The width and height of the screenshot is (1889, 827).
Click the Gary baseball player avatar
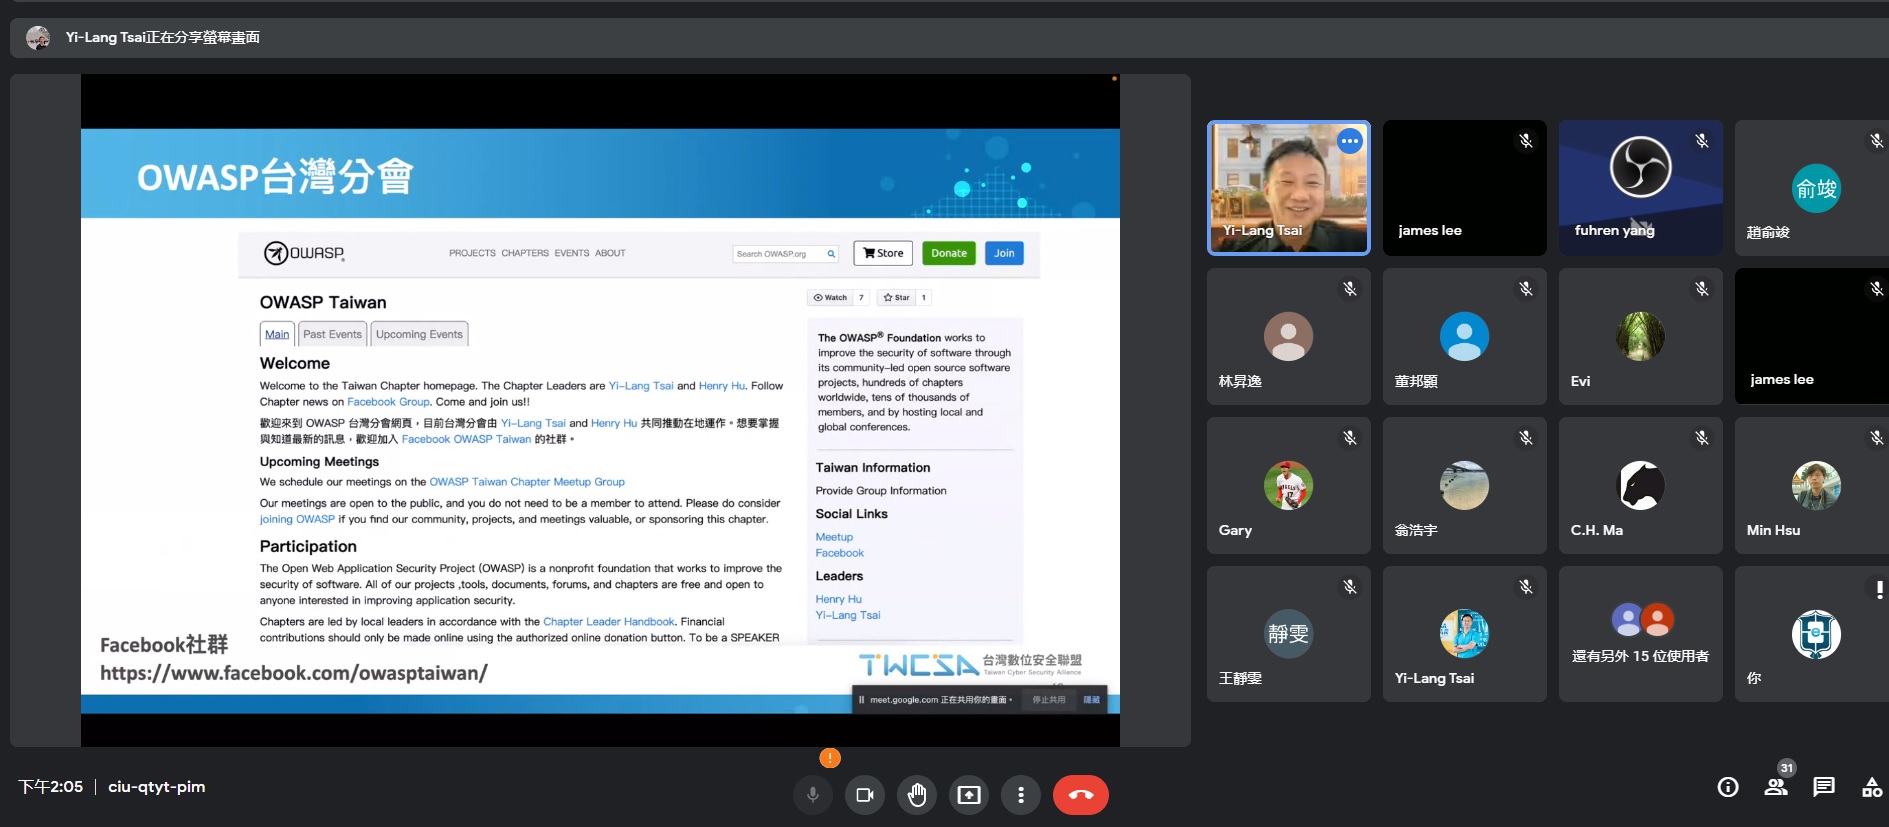pos(1289,486)
